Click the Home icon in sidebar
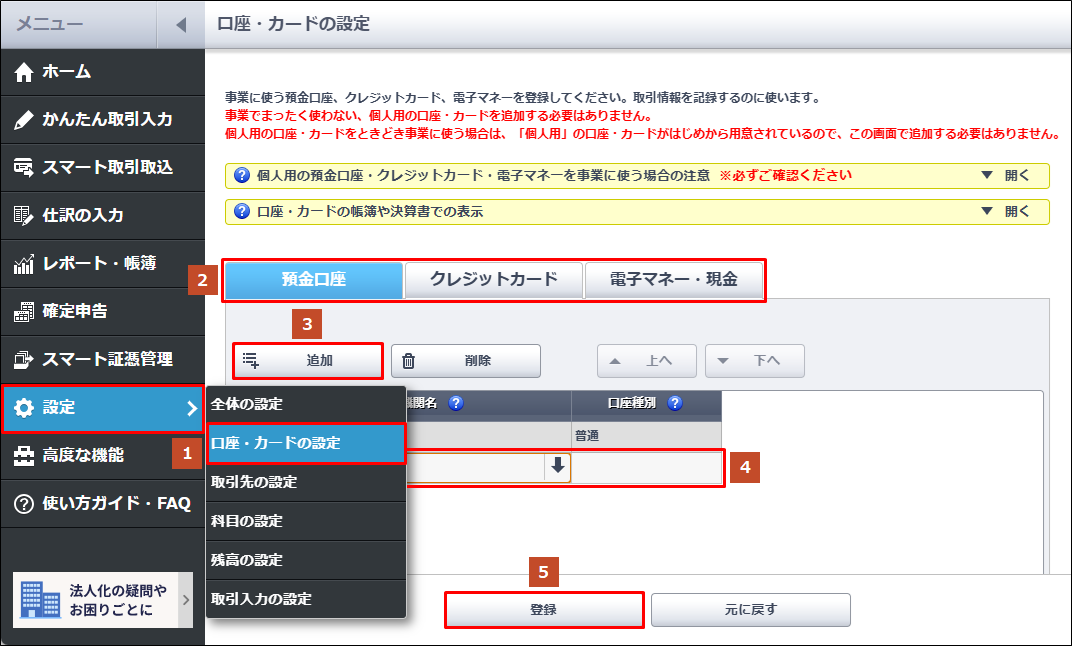 (x=25, y=72)
